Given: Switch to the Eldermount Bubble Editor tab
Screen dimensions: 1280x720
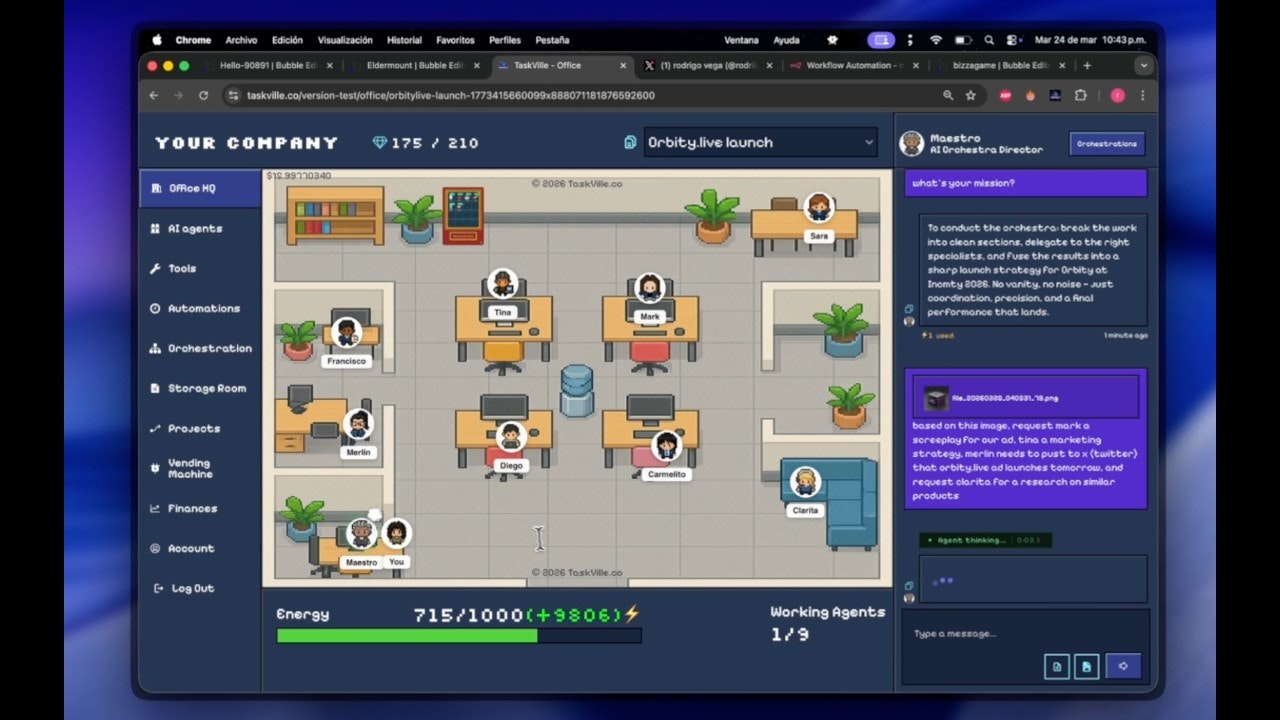Looking at the screenshot, I should (x=415, y=66).
